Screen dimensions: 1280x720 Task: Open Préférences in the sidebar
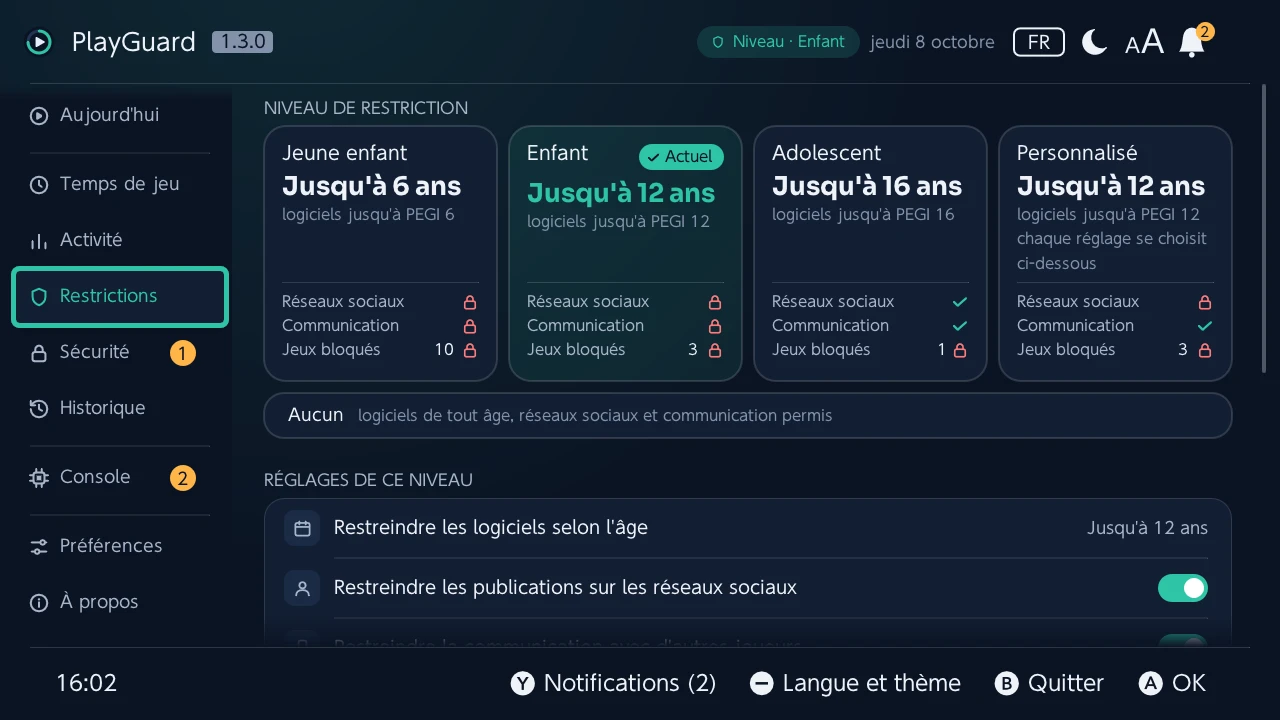120,546
